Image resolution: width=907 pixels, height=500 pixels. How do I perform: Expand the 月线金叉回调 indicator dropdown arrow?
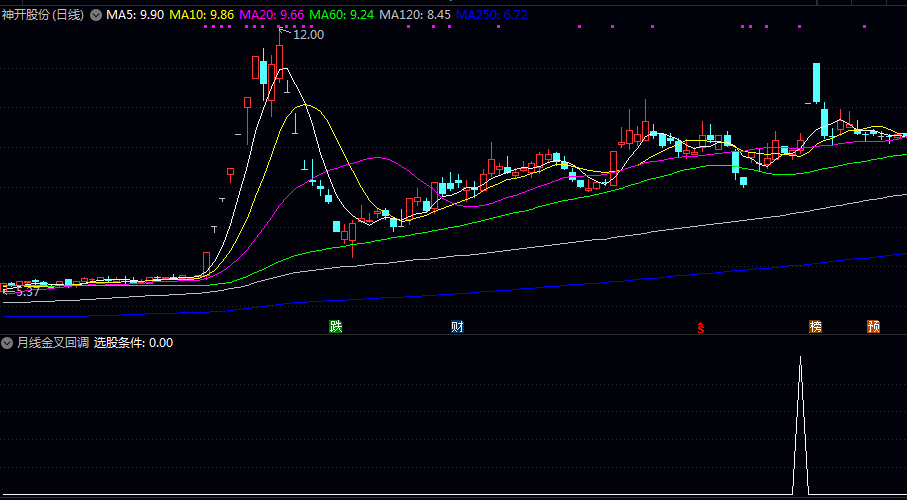(x=7, y=342)
